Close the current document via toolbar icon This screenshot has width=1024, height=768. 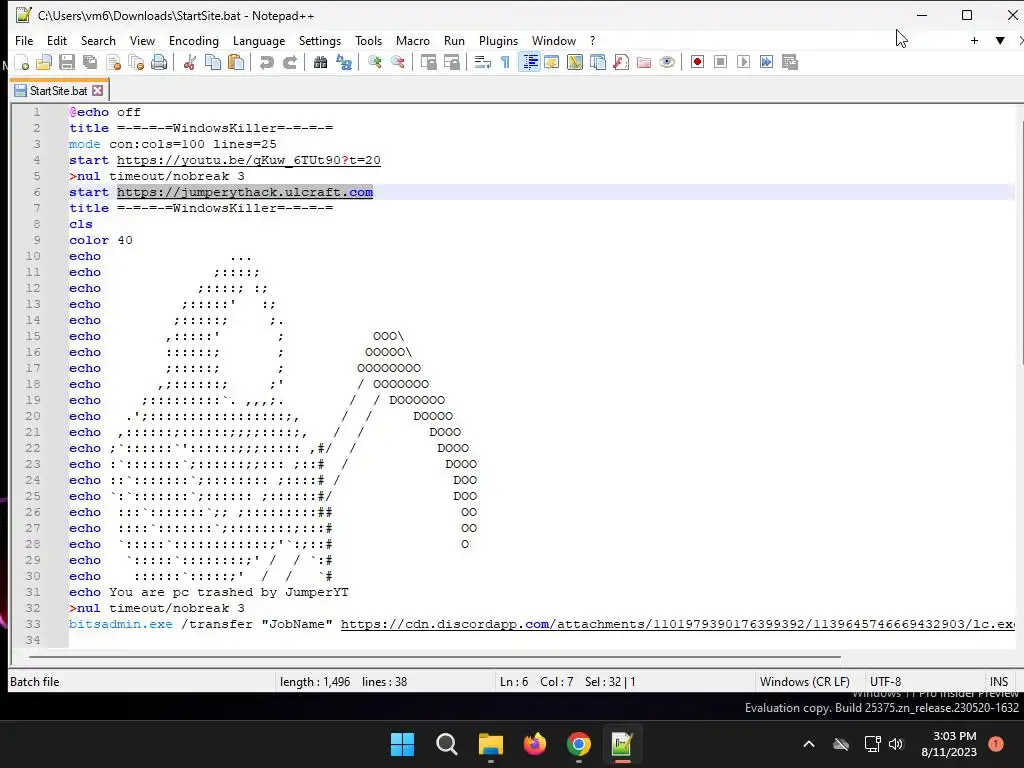[x=113, y=63]
